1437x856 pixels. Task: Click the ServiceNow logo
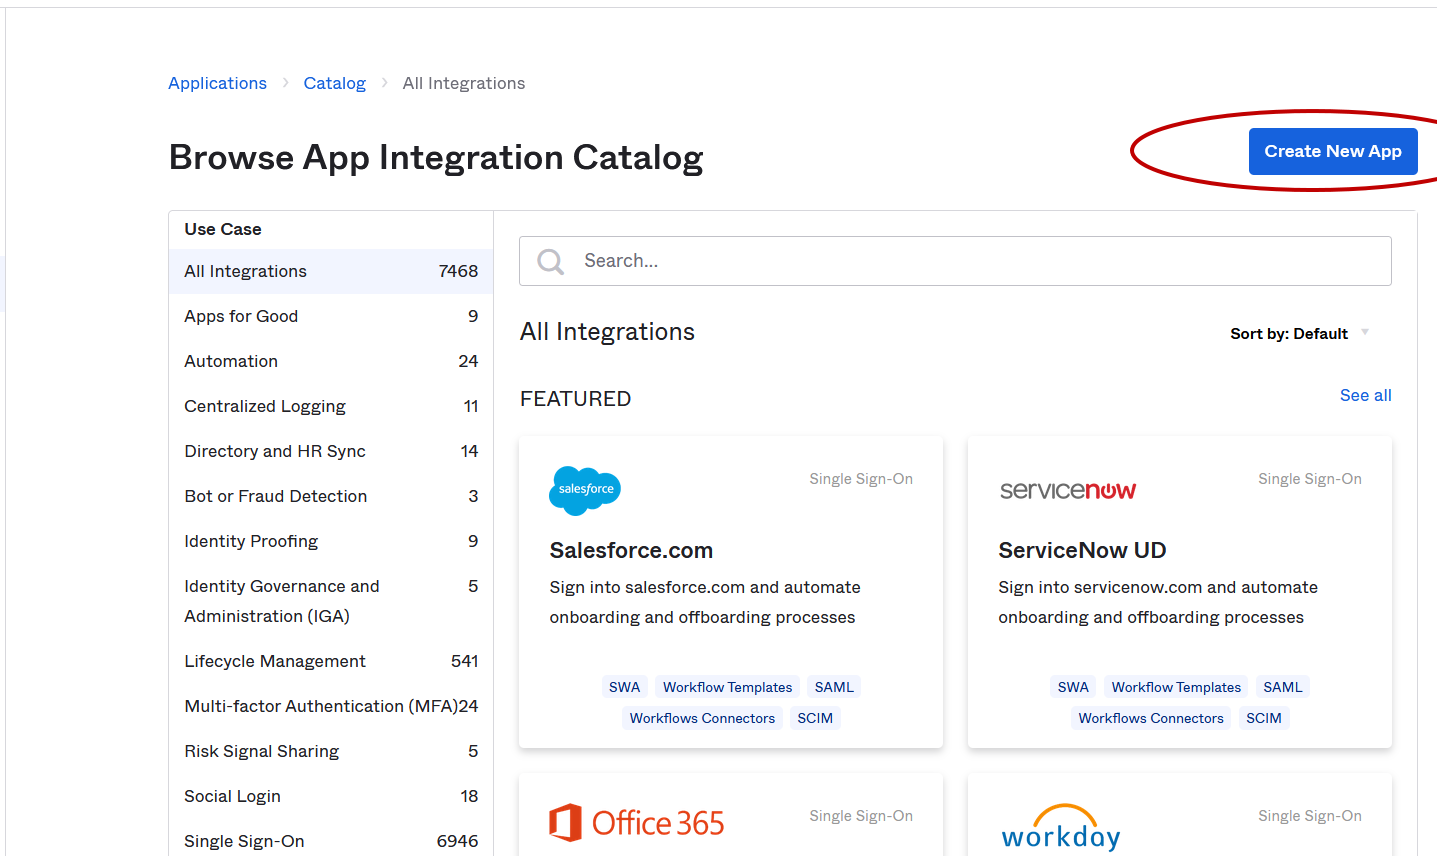(1068, 490)
